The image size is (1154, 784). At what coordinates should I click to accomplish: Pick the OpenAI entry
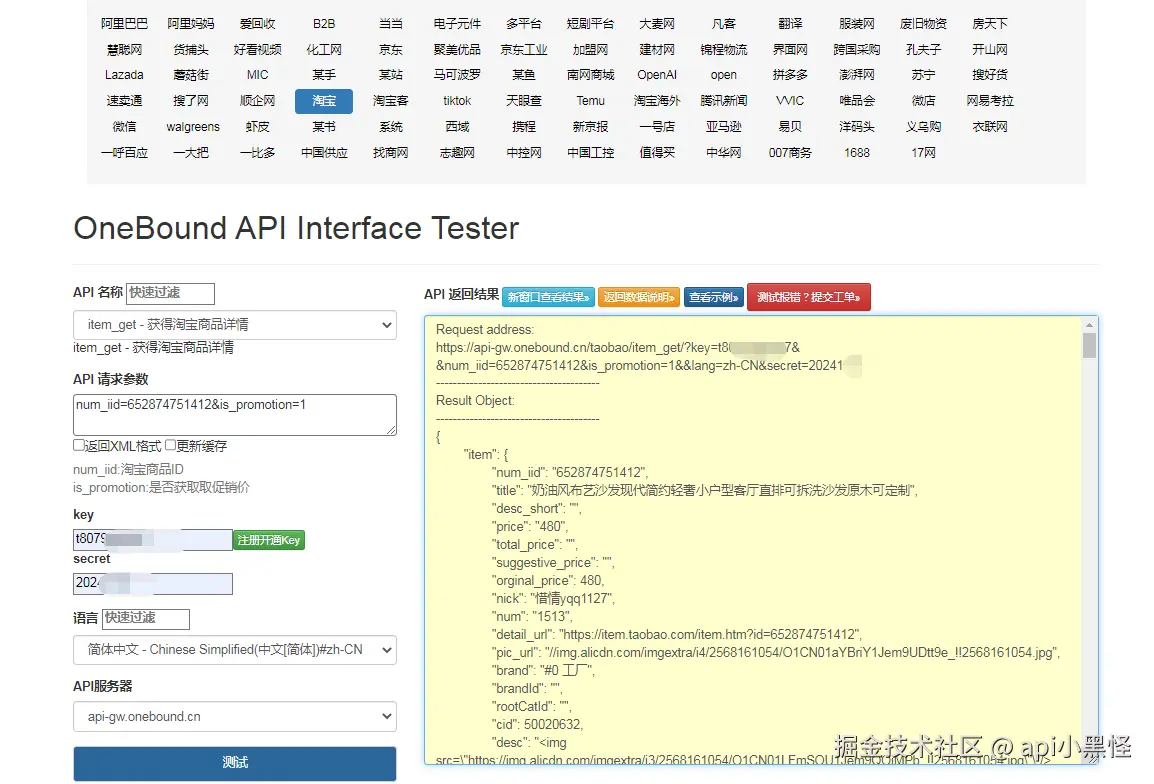[657, 75]
